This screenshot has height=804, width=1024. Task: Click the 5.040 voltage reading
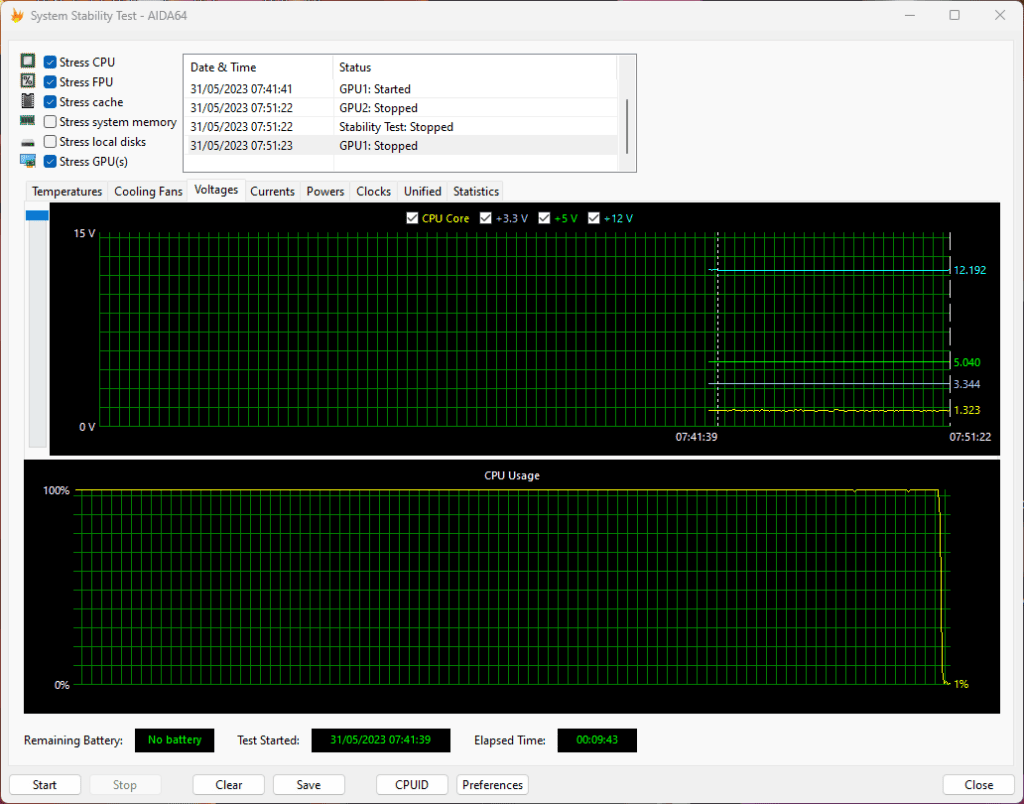point(967,362)
